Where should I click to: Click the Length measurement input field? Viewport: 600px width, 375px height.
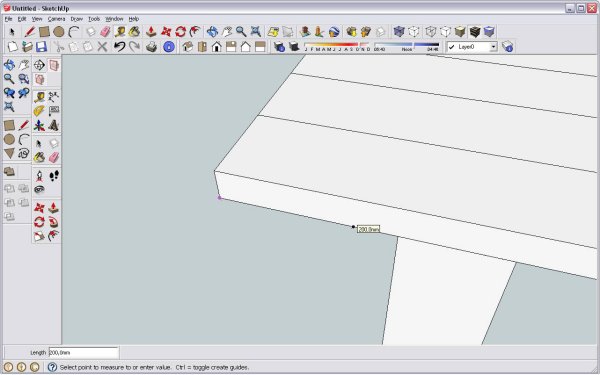[x=83, y=352]
